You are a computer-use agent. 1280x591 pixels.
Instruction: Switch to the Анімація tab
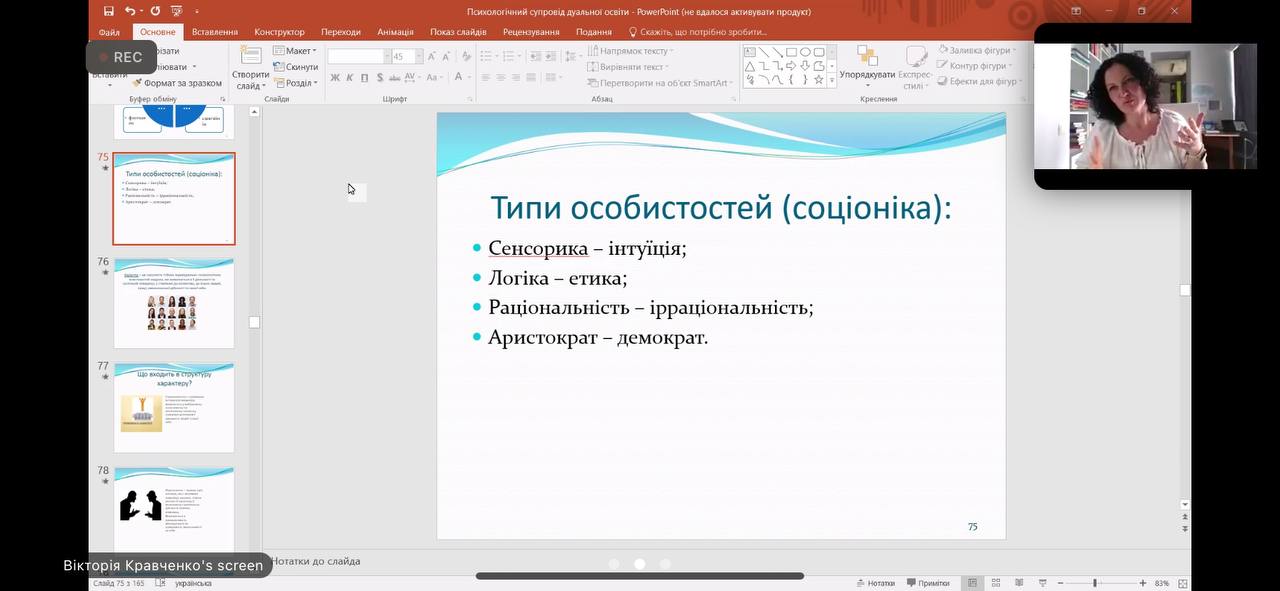[x=395, y=32]
